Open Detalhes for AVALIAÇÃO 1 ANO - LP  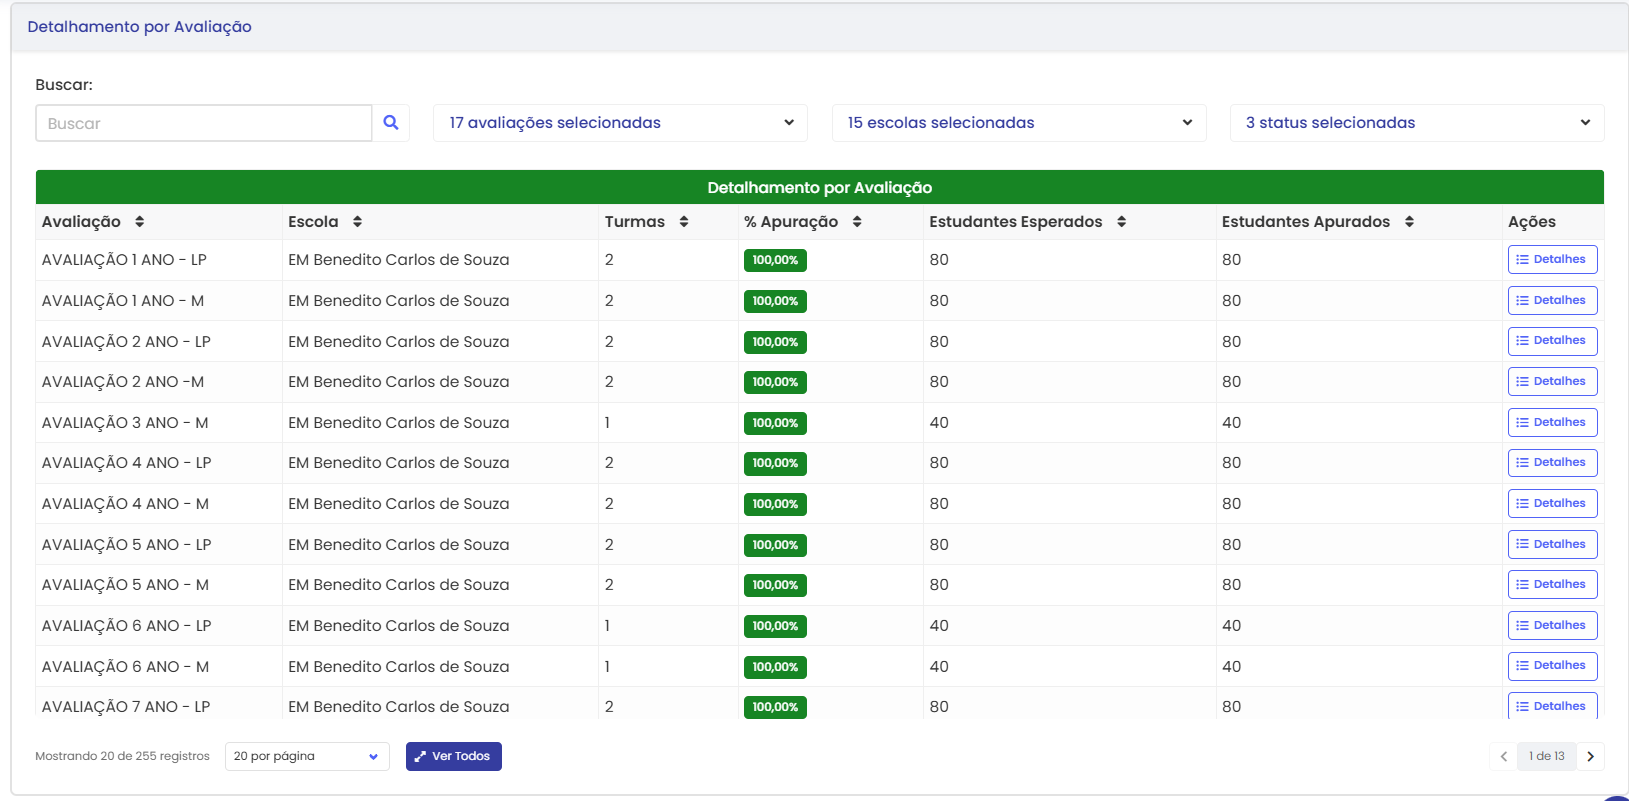pyautogui.click(x=1552, y=260)
